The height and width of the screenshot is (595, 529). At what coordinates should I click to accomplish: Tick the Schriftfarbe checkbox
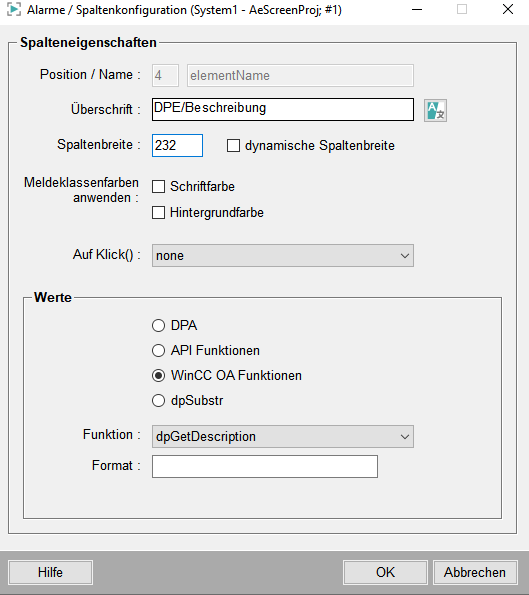[x=158, y=187]
